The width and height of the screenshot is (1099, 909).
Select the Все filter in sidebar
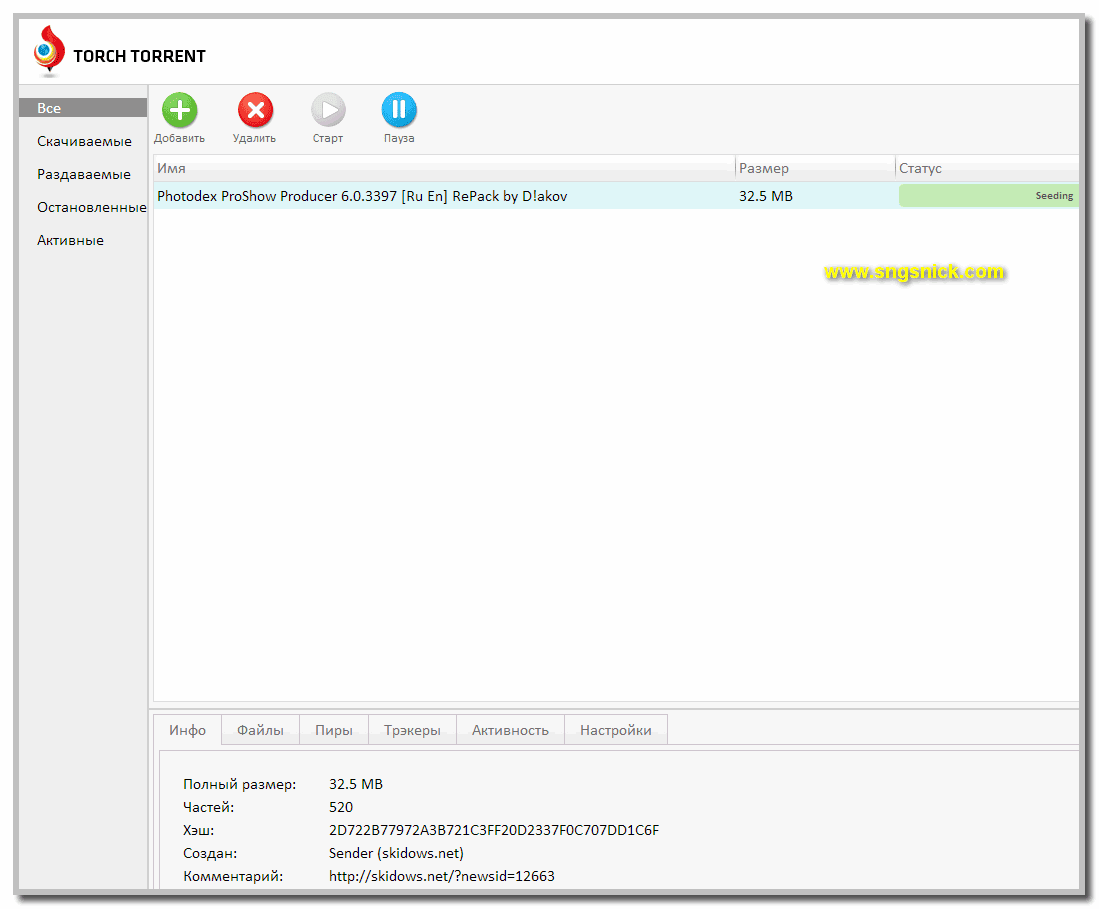[x=83, y=108]
